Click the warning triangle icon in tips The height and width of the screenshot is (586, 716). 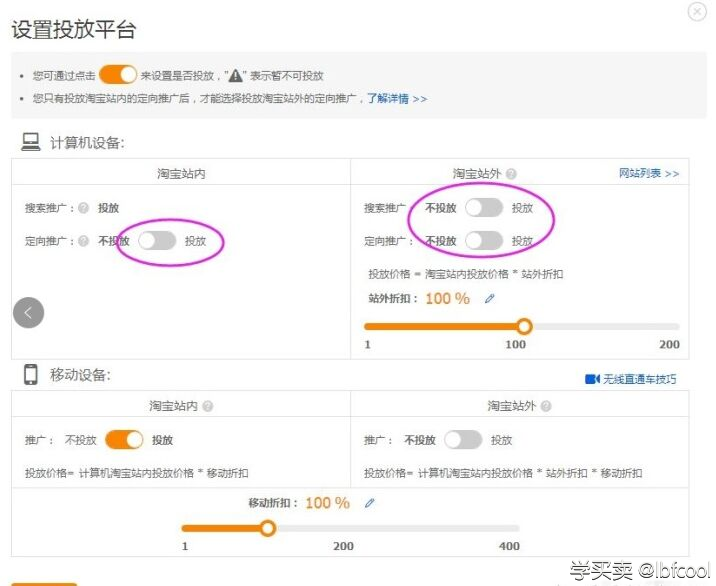click(x=236, y=75)
